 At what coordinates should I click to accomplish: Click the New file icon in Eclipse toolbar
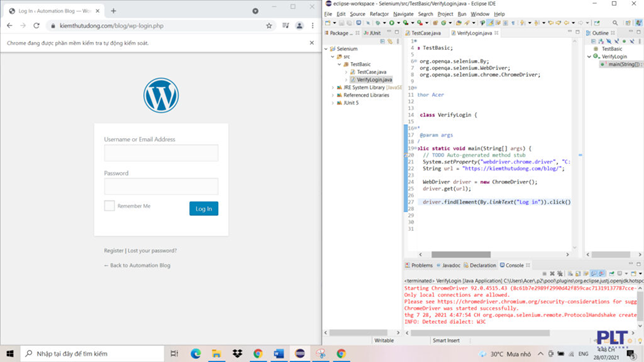click(x=328, y=23)
